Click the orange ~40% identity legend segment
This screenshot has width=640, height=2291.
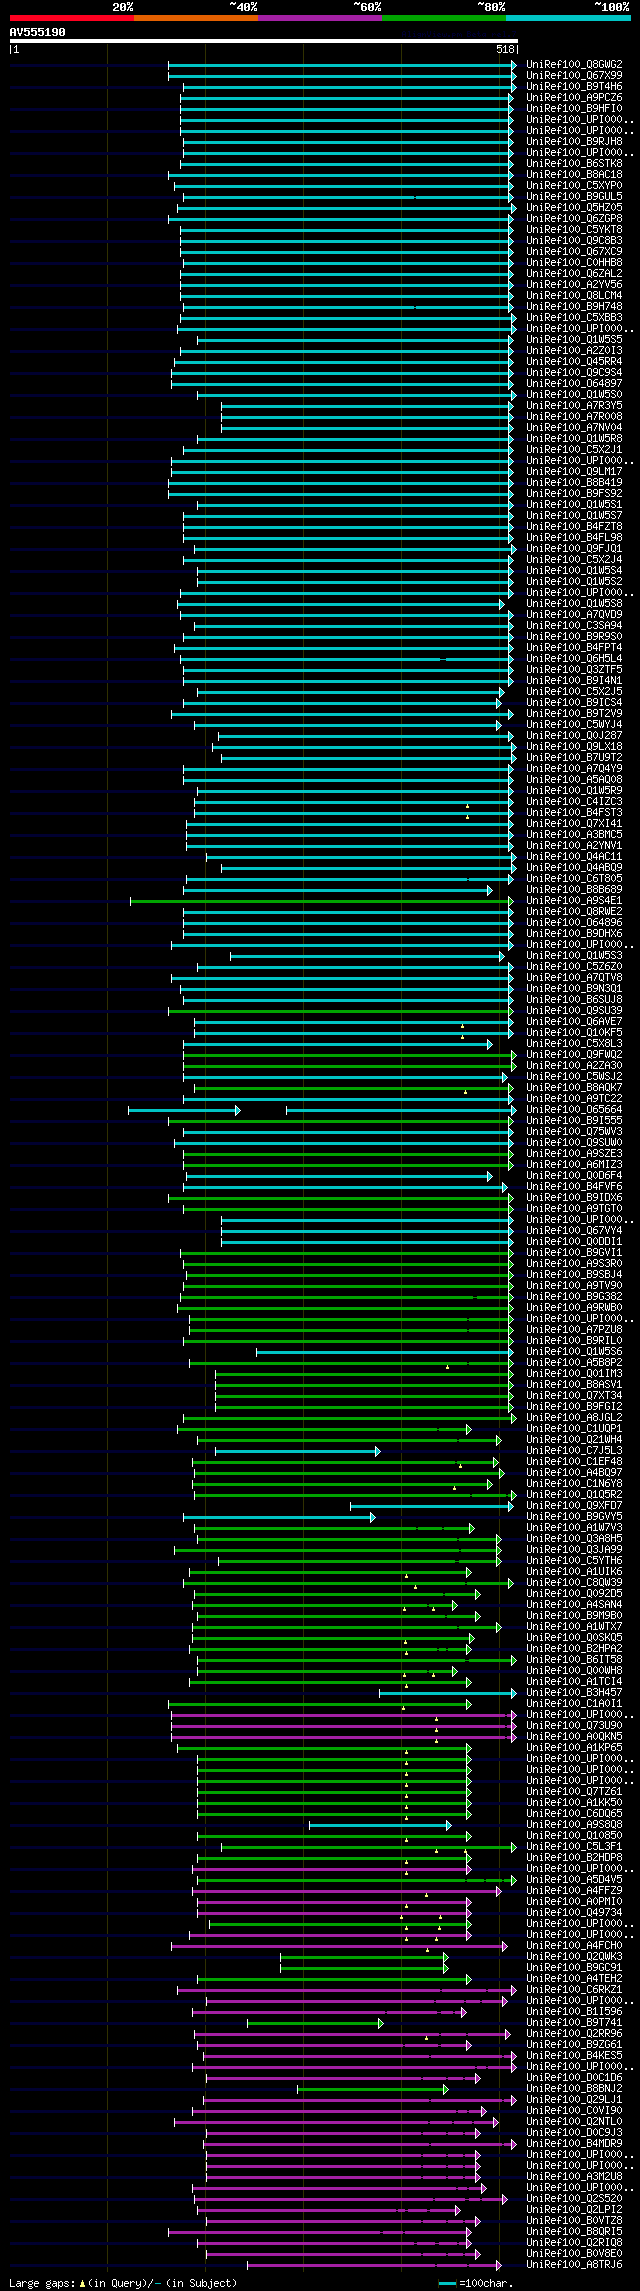[195, 18]
